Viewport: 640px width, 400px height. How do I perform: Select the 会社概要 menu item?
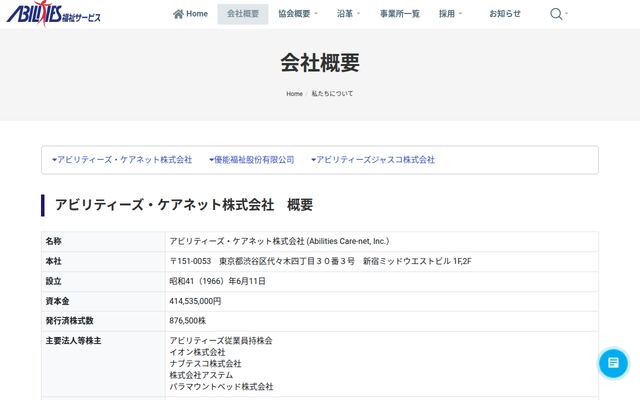point(243,14)
